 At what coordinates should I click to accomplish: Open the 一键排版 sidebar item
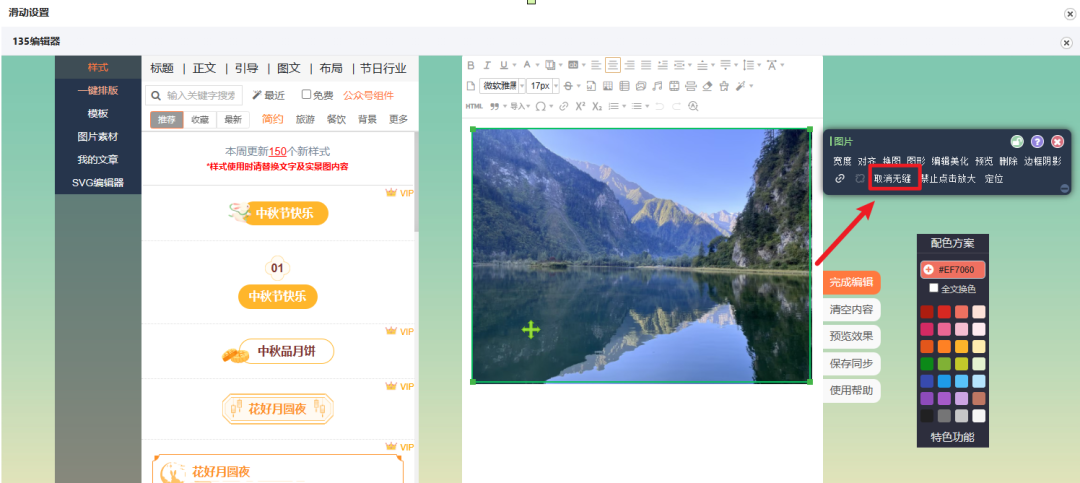click(x=98, y=90)
